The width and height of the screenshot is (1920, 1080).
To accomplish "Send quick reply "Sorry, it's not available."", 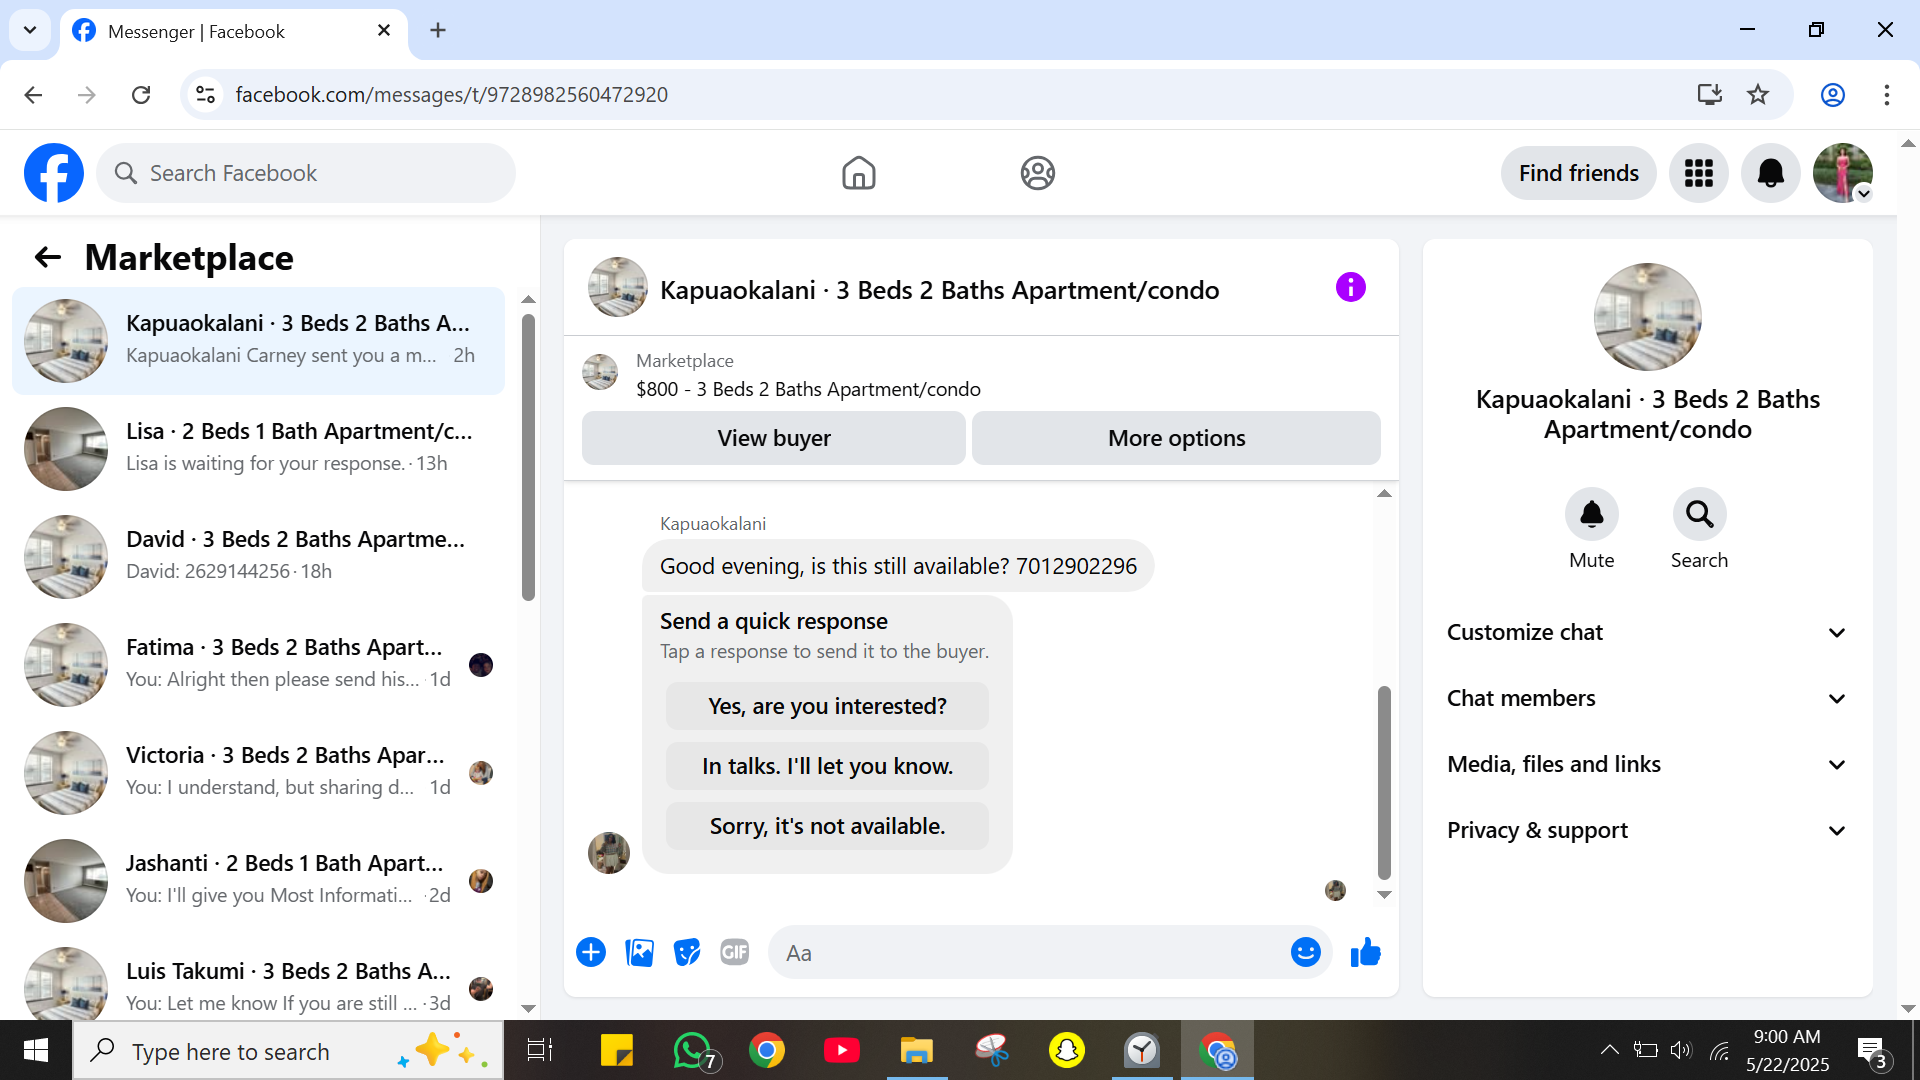I will click(827, 826).
